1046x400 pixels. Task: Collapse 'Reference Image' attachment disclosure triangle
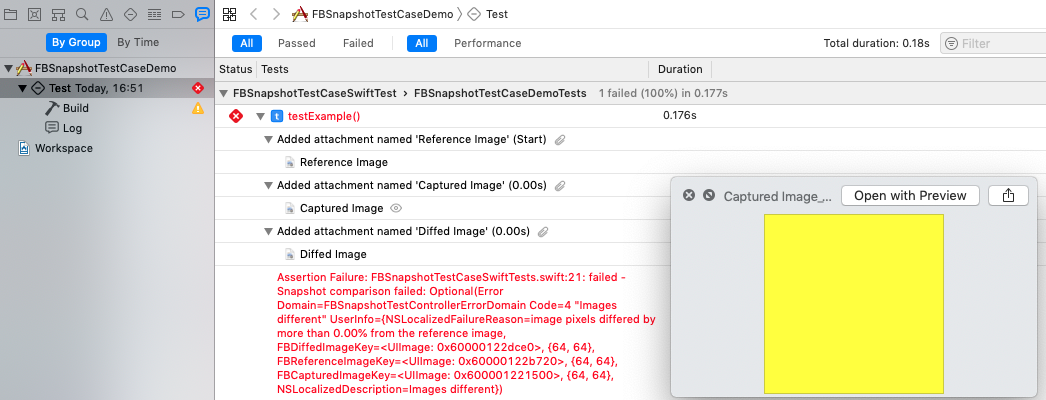coord(268,140)
